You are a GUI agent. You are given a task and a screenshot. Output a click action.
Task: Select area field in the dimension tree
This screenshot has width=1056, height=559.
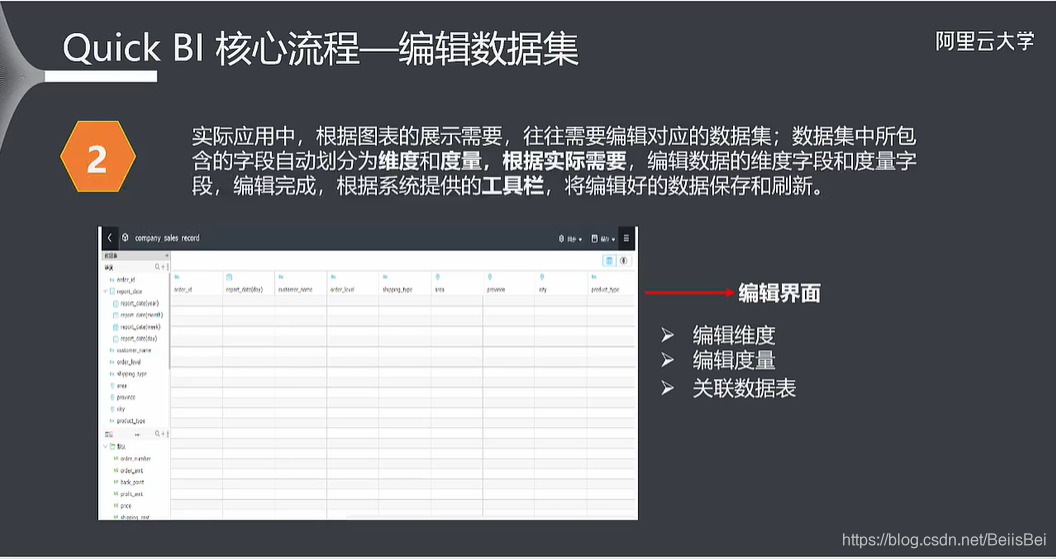[x=122, y=386]
